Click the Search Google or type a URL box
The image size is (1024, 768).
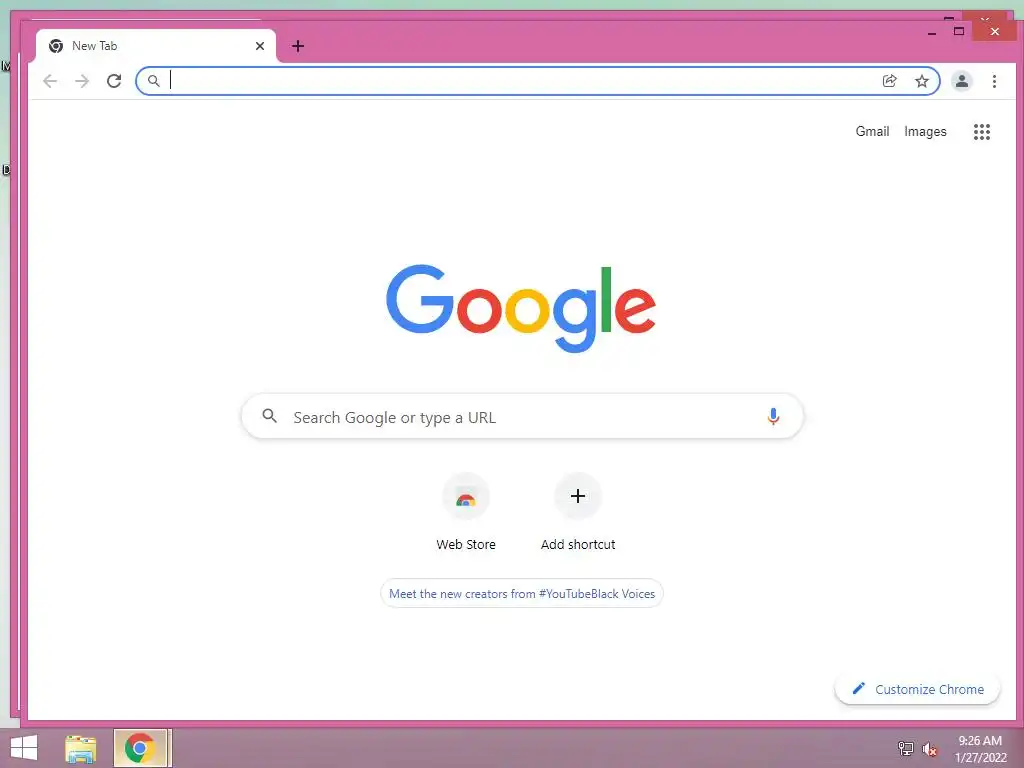click(x=522, y=417)
